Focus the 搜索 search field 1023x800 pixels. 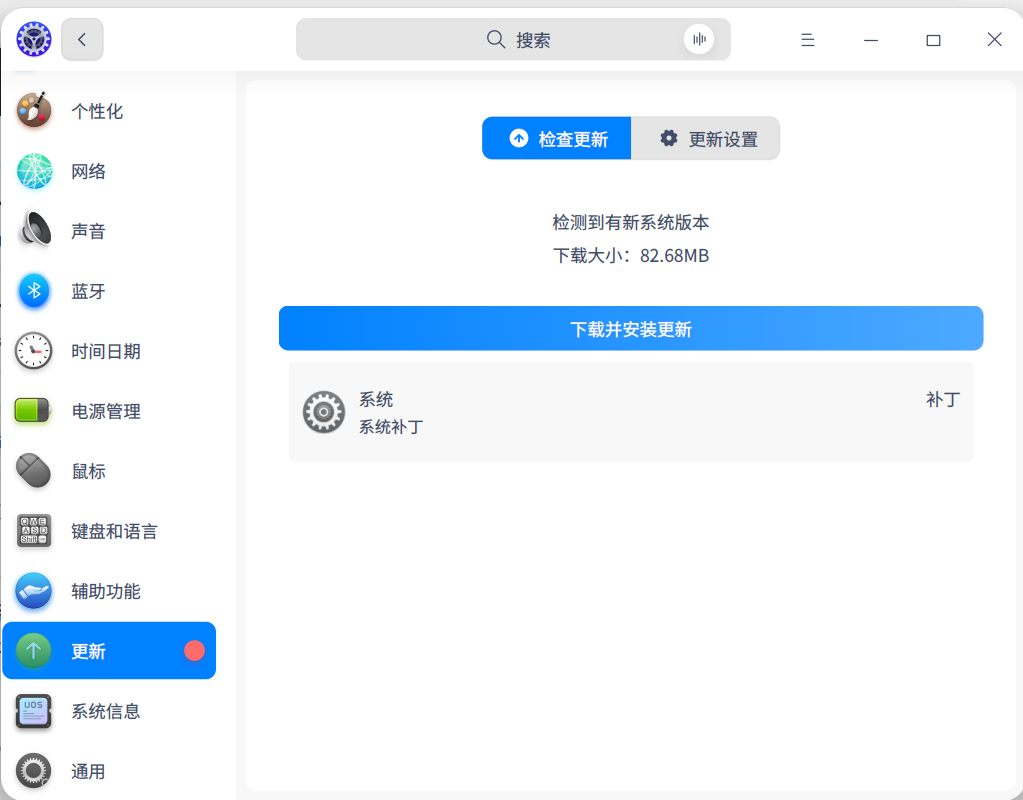(513, 40)
